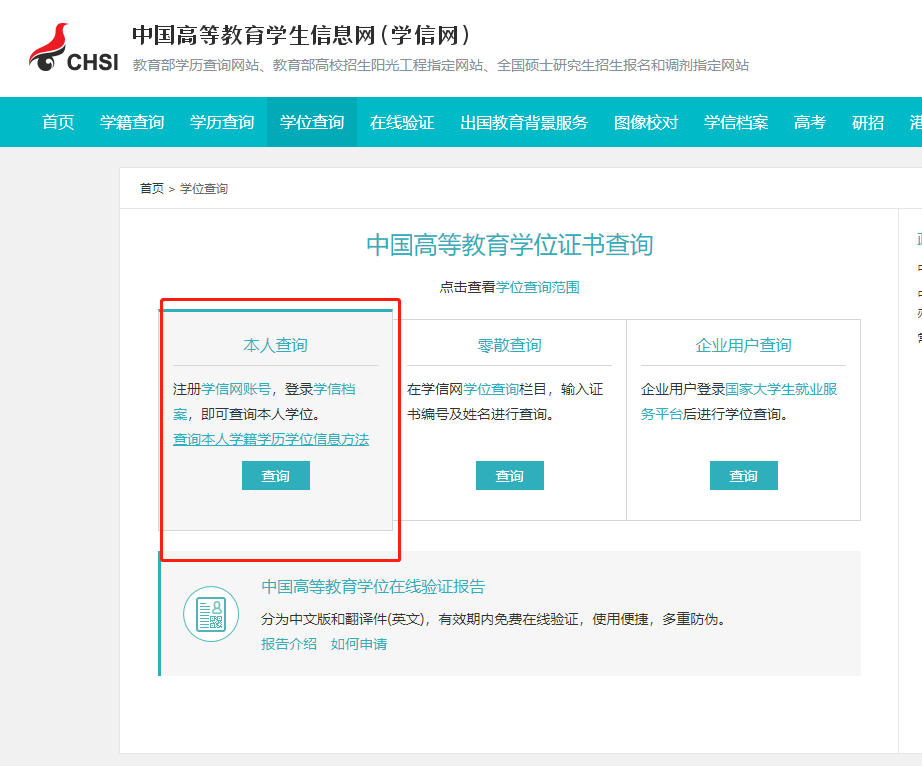Open the 首页 navigation menu item

58,123
